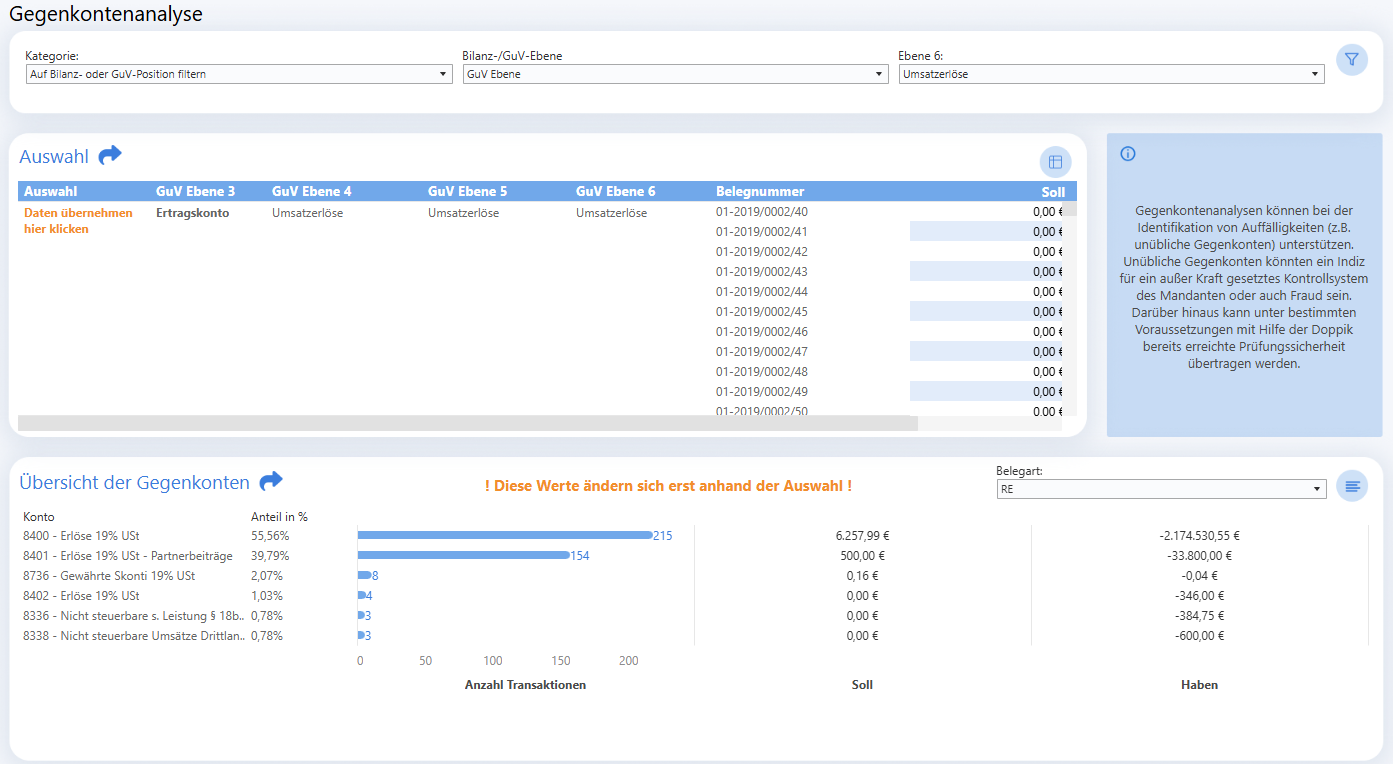Open the Bilanz-/GuV-Ebene dropdown
Viewport: 1393px width, 764px height.
675,74
